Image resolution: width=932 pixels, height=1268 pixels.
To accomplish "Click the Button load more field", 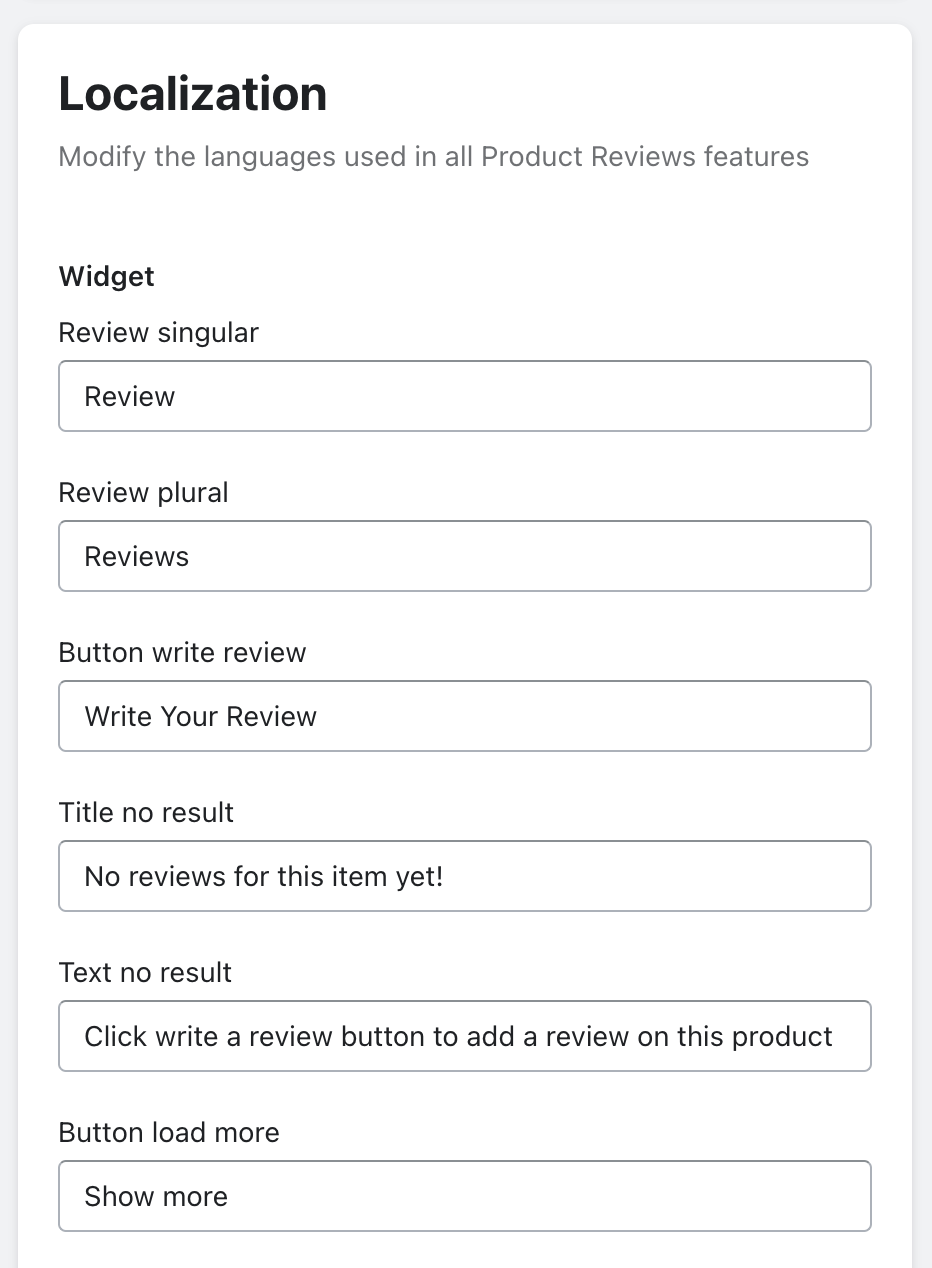I will click(x=465, y=1196).
